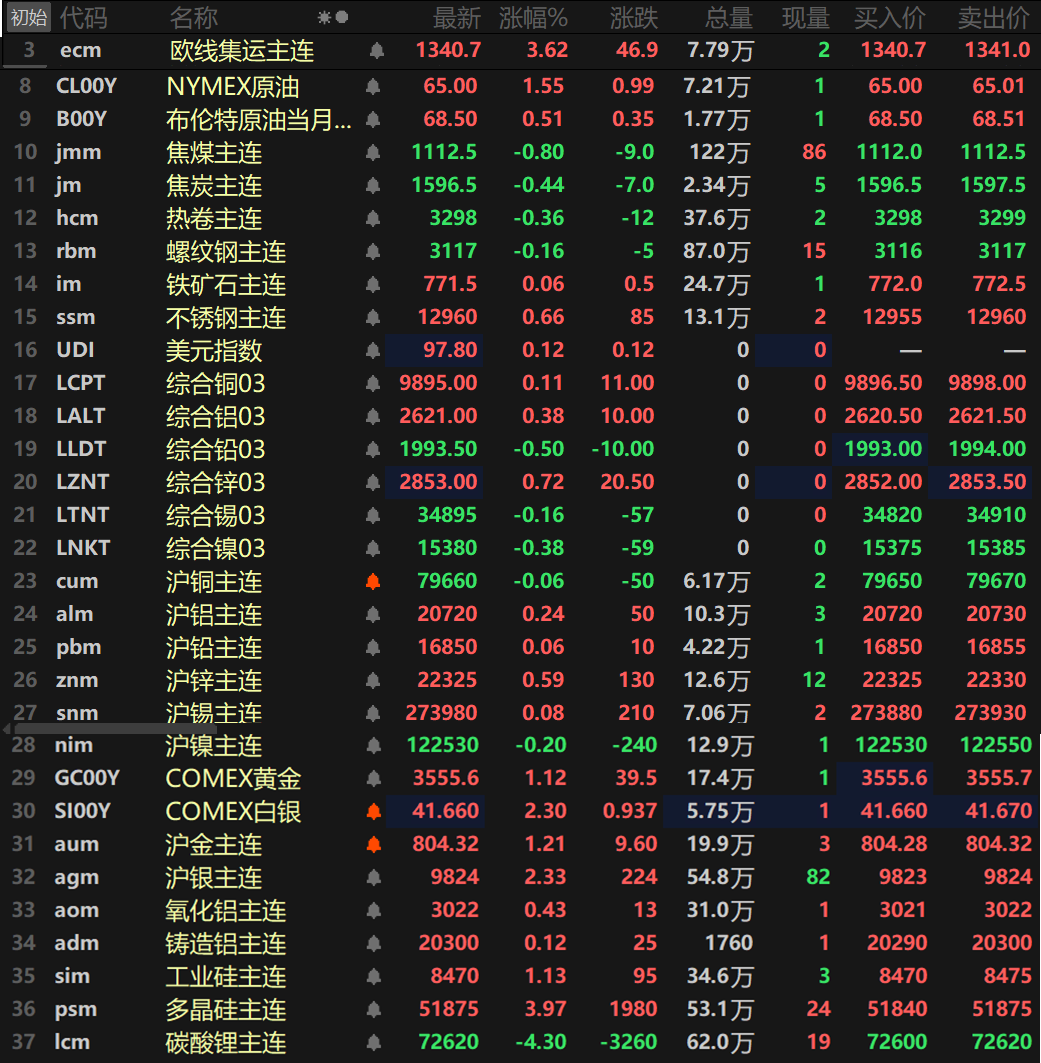The height and width of the screenshot is (1063, 1041).
Task: Click the round dot icon in header
Action: [342, 17]
